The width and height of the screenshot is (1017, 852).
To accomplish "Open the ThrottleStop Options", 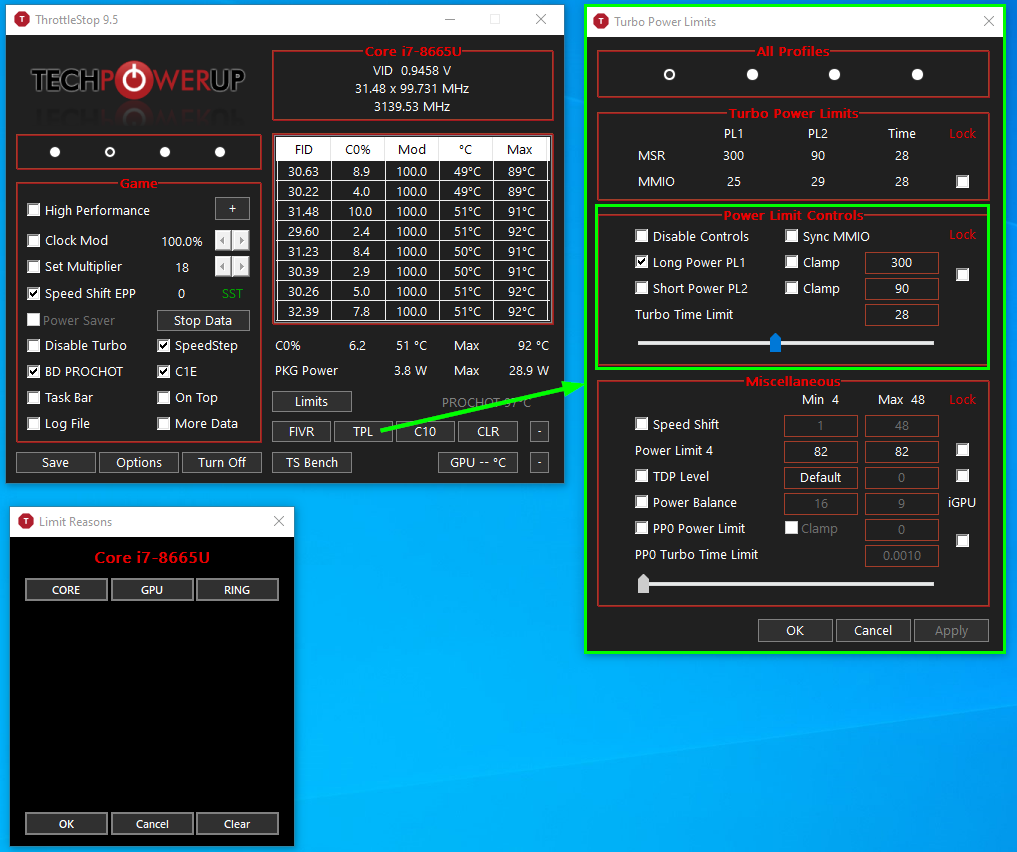I will [139, 462].
